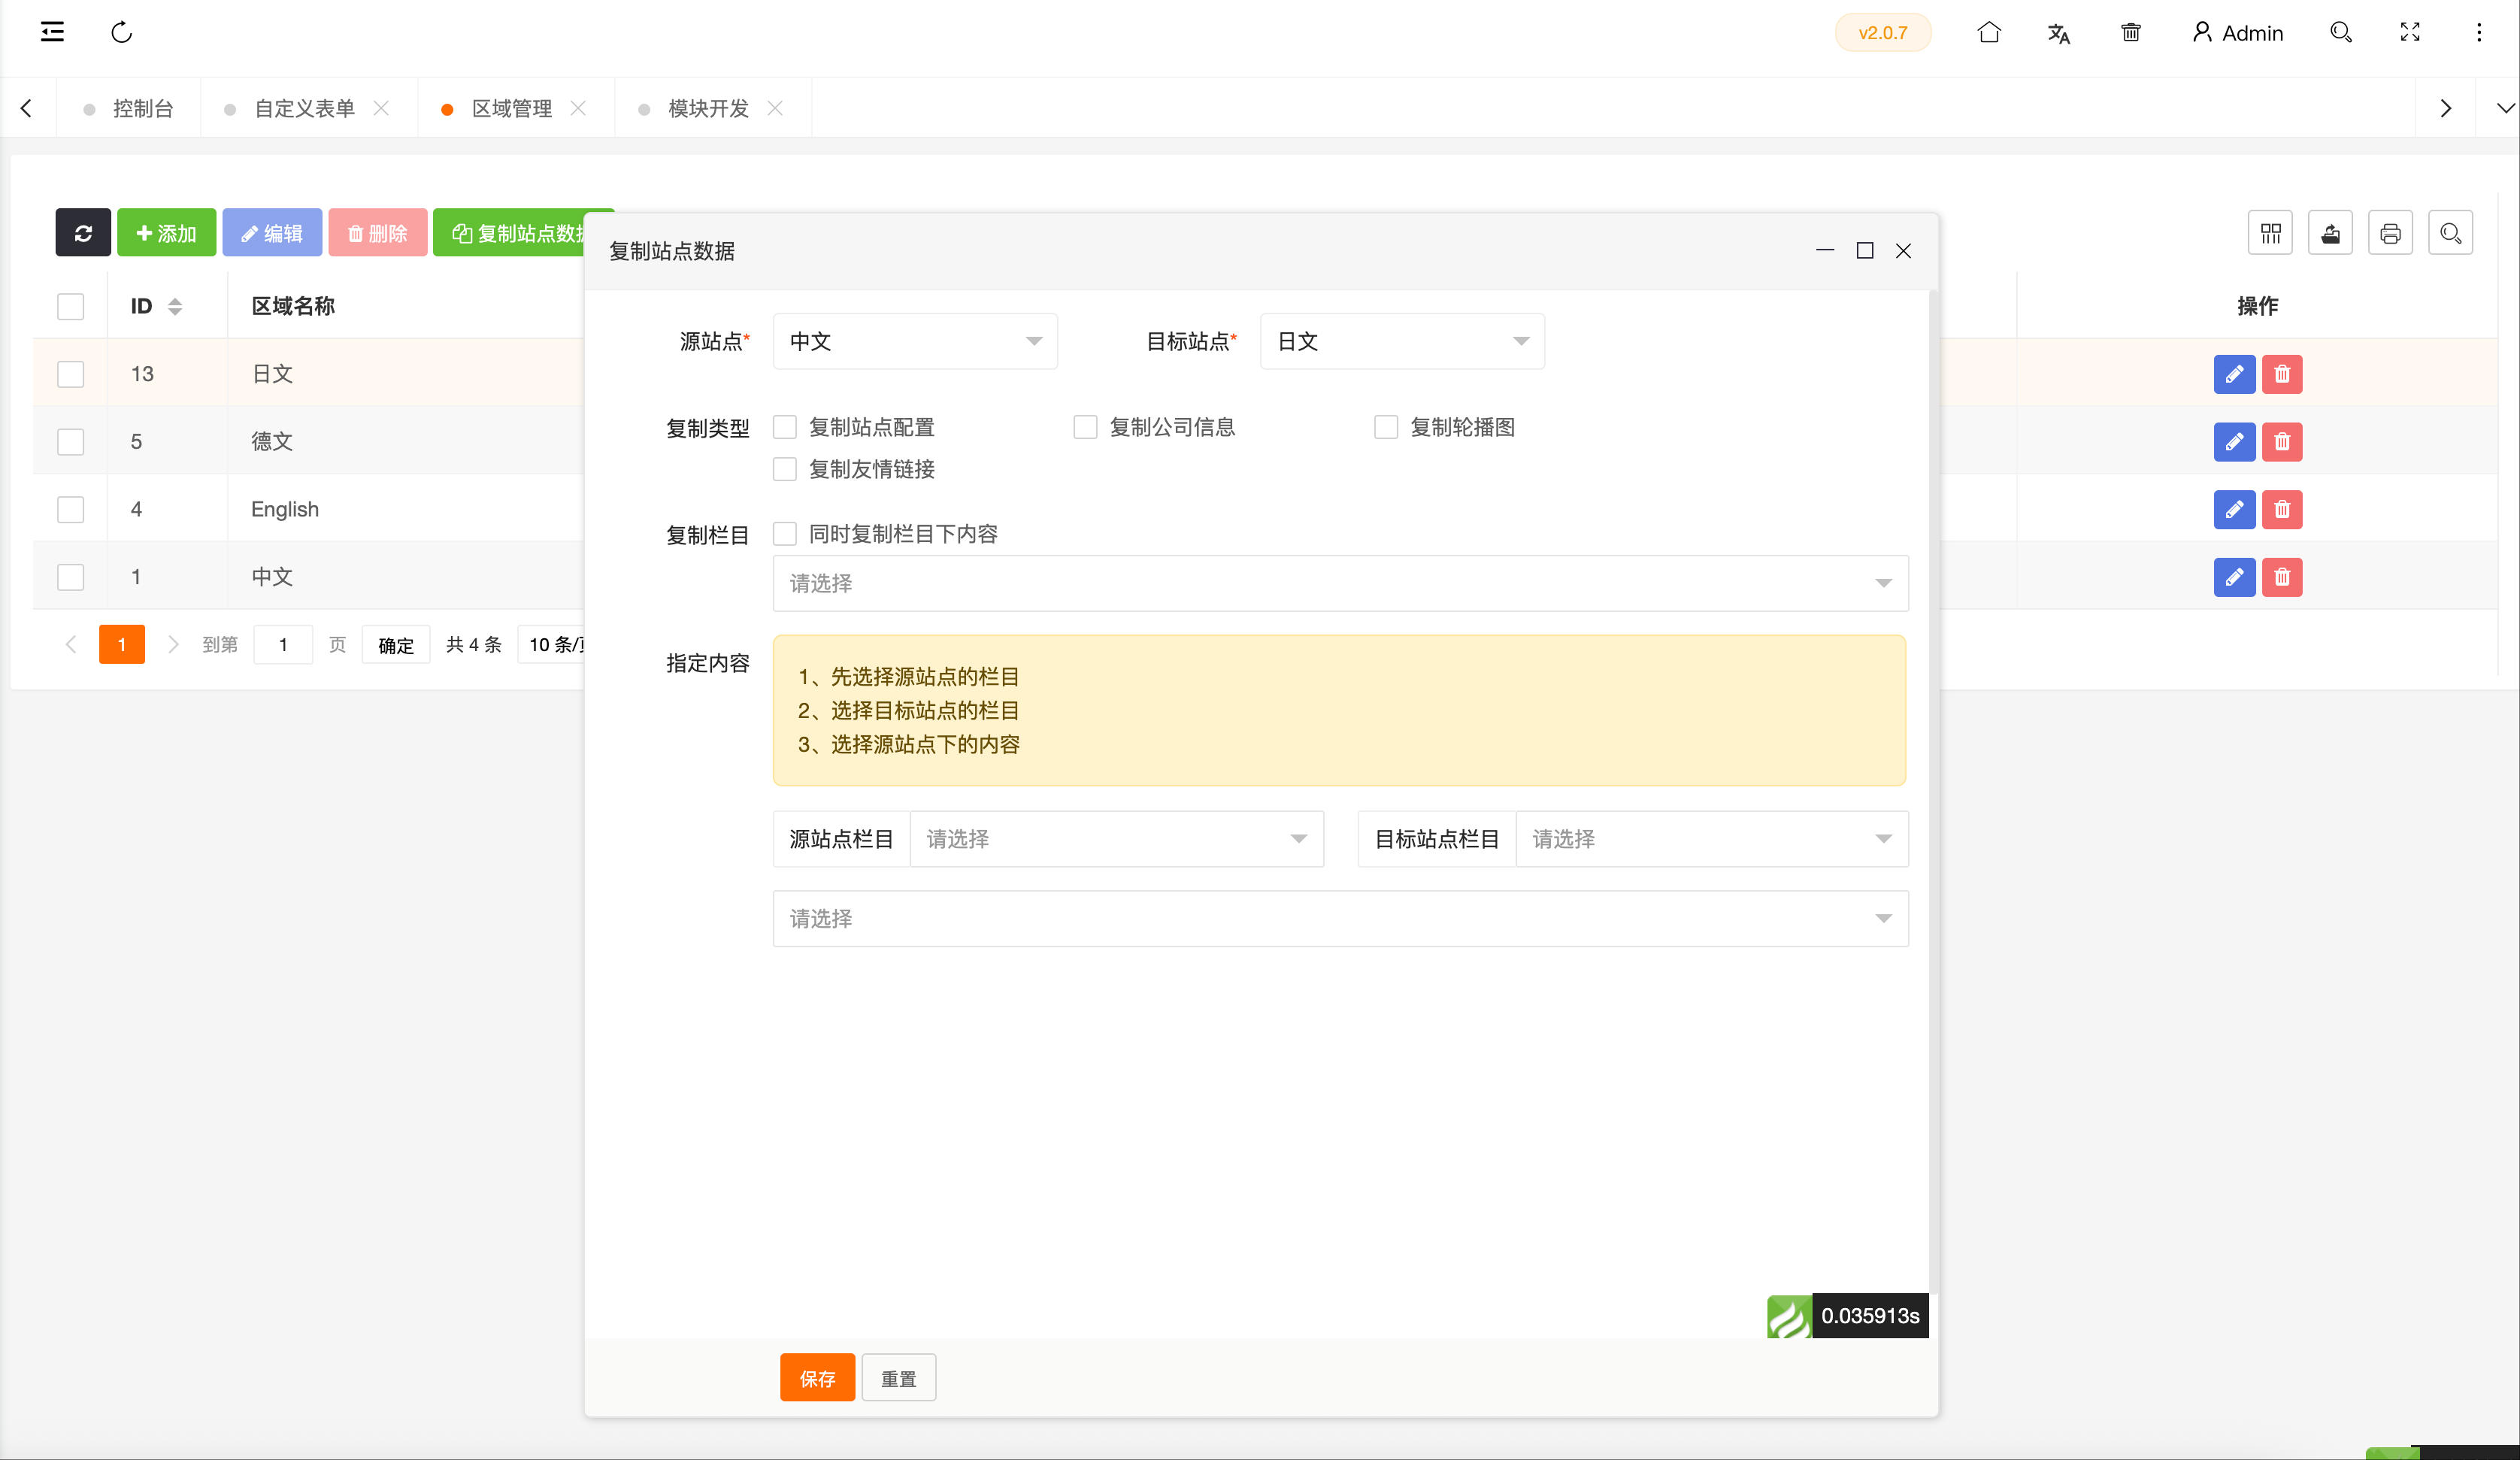Click the page number jump input field

tap(283, 645)
